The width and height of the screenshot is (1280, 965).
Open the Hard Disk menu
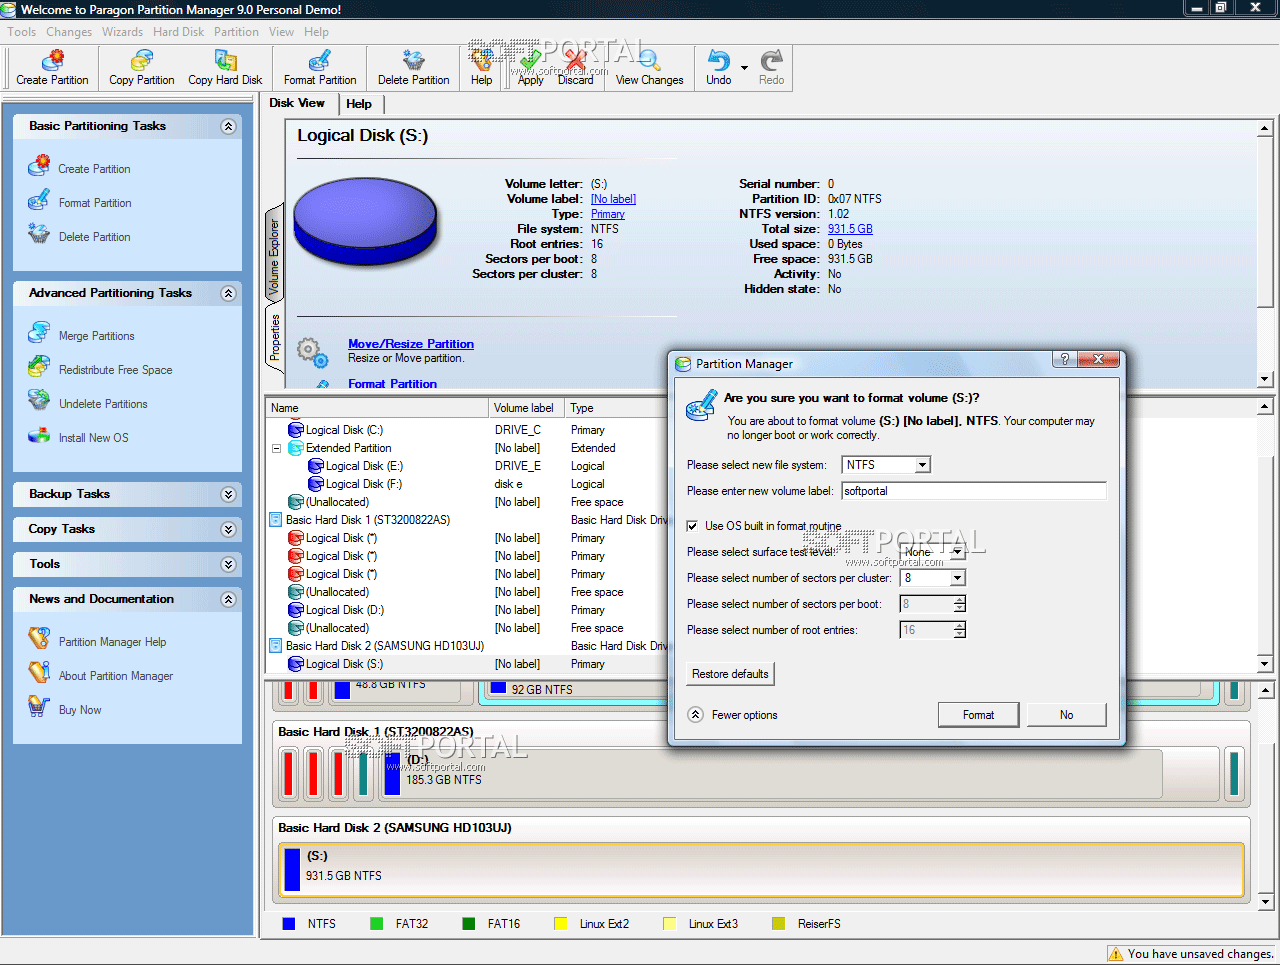pos(178,32)
